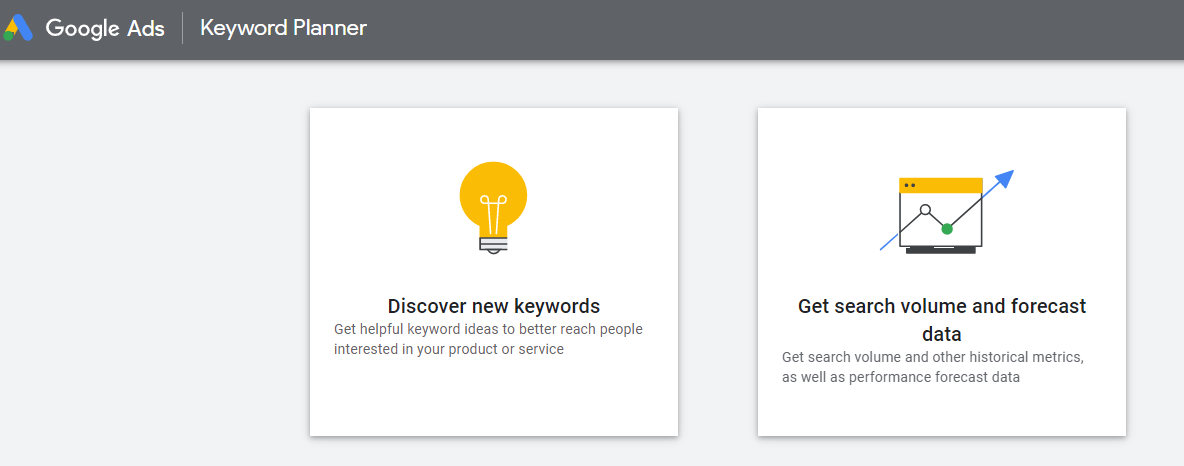Click the black stand under the chart graphic
1184x466 pixels.
coord(940,250)
